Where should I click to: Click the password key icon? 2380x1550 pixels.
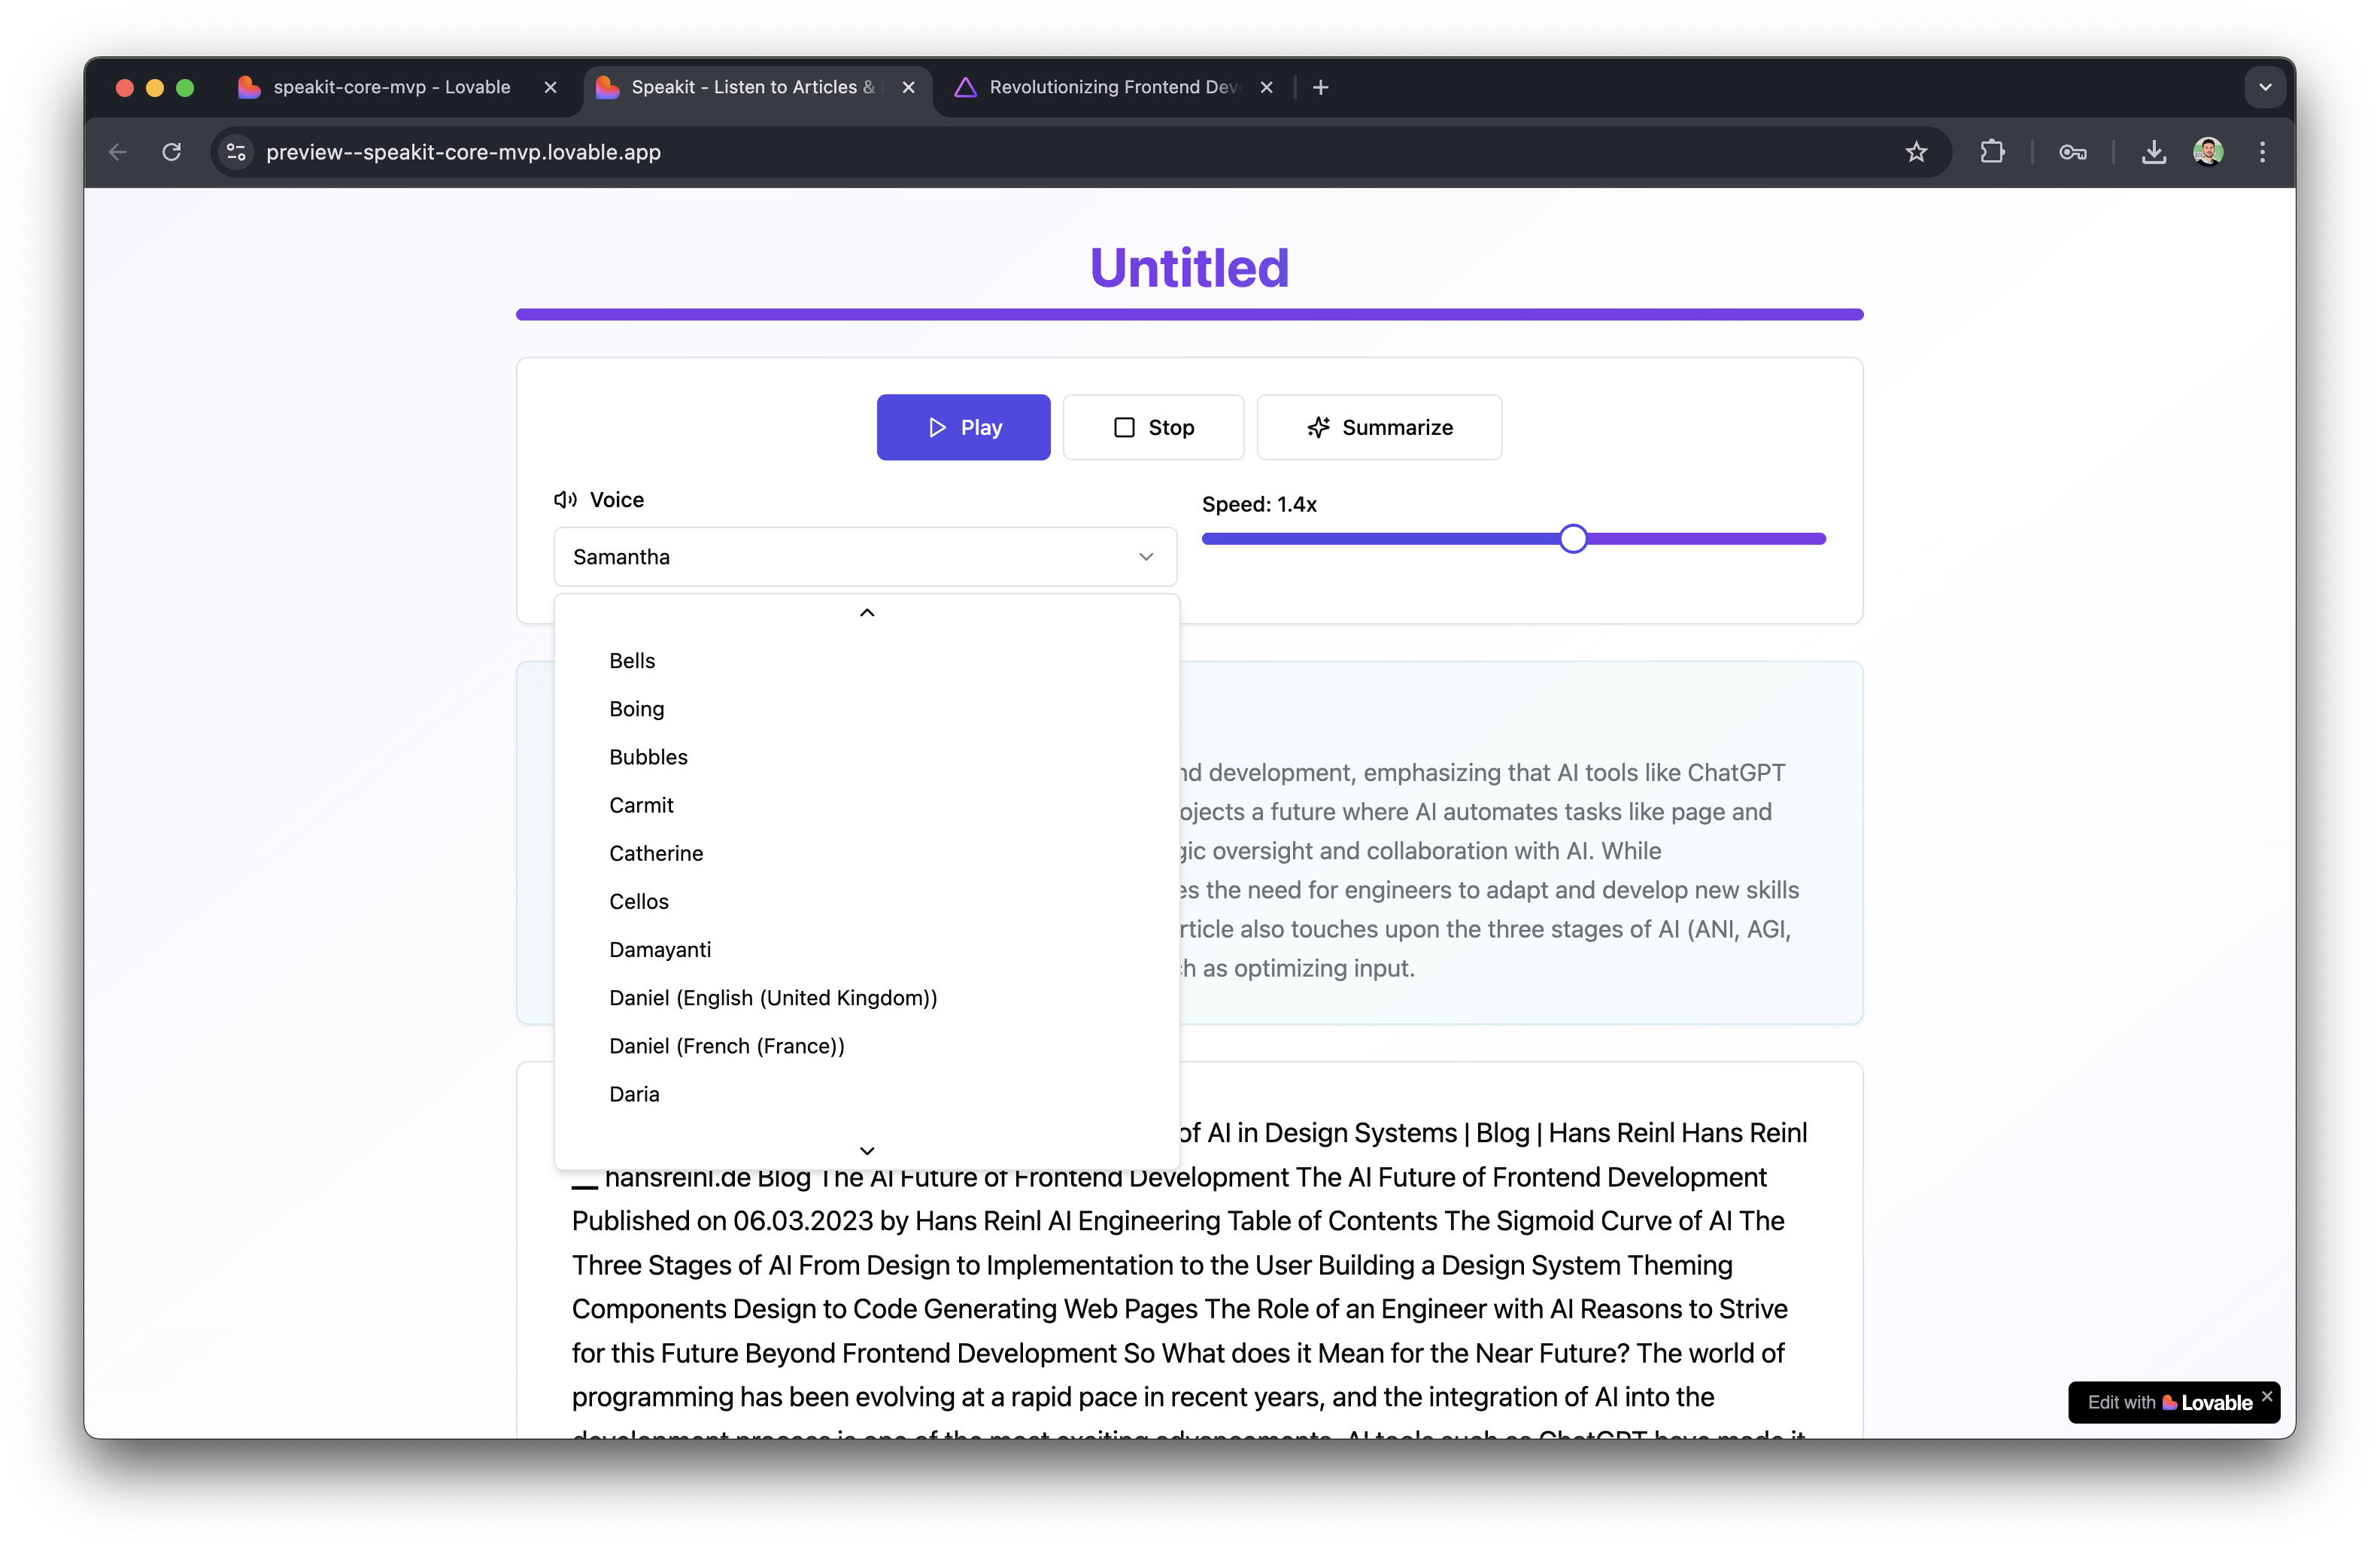click(x=2072, y=152)
